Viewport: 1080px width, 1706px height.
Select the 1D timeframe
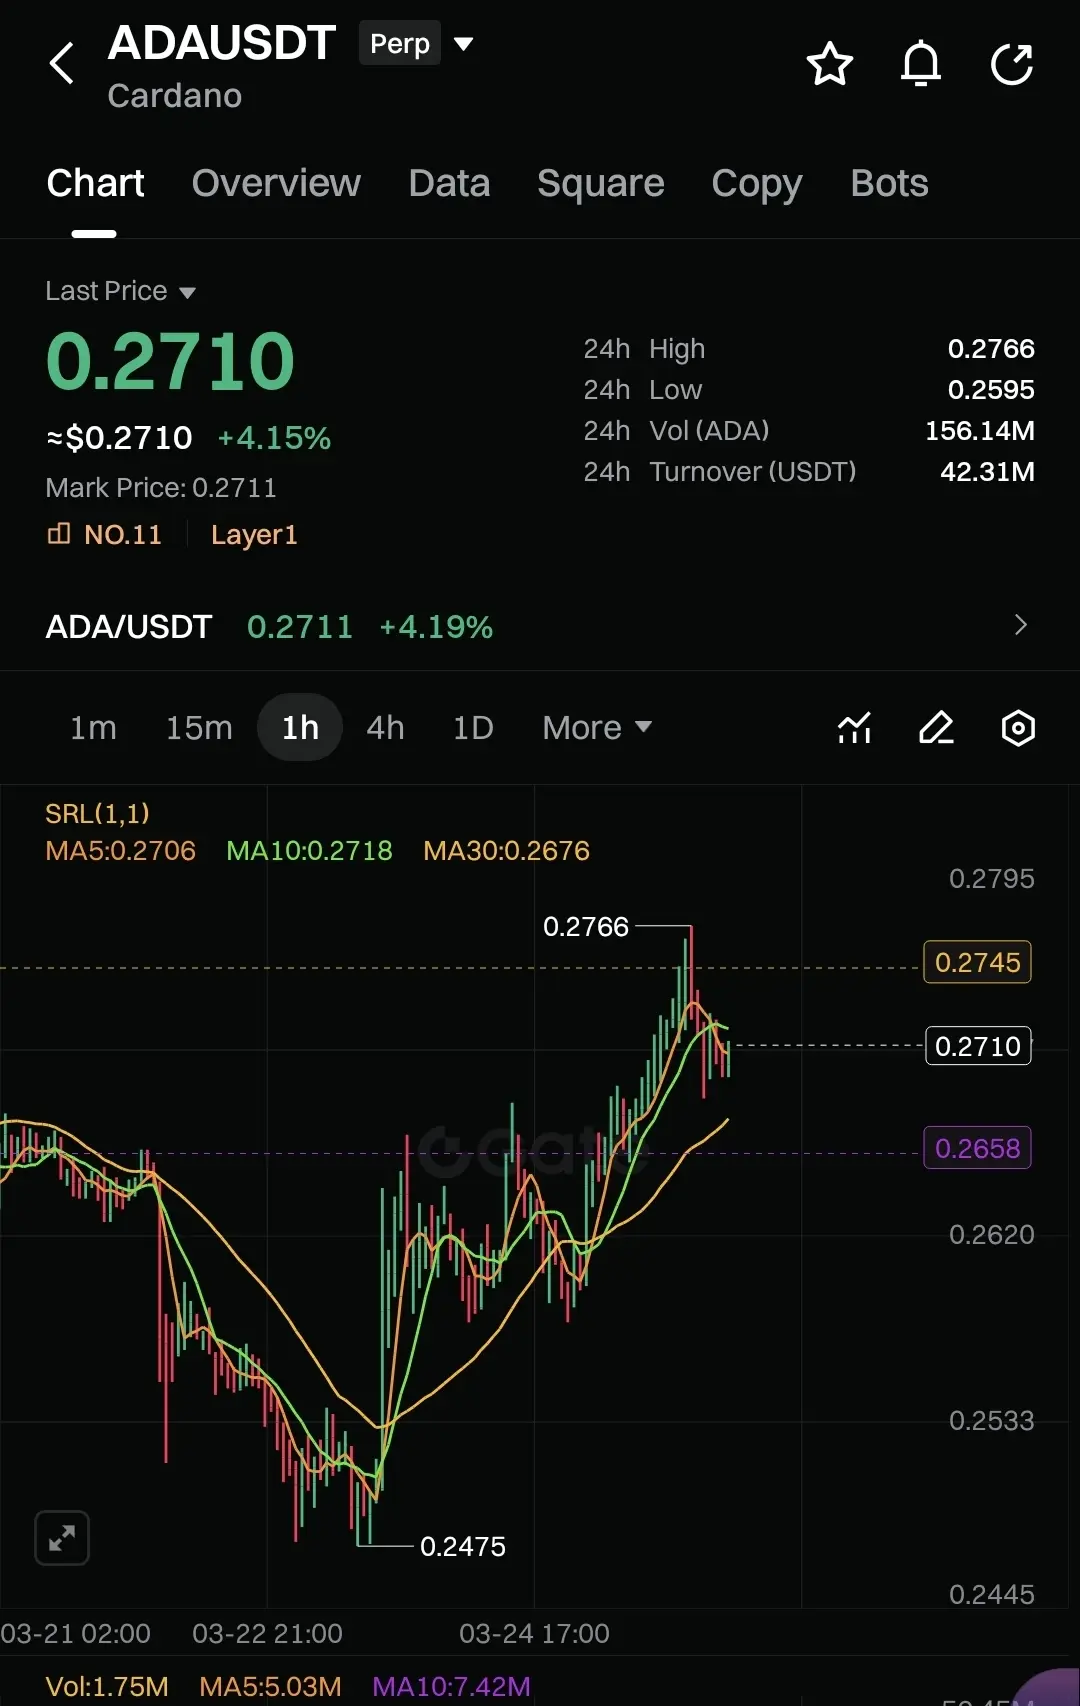pos(473,728)
